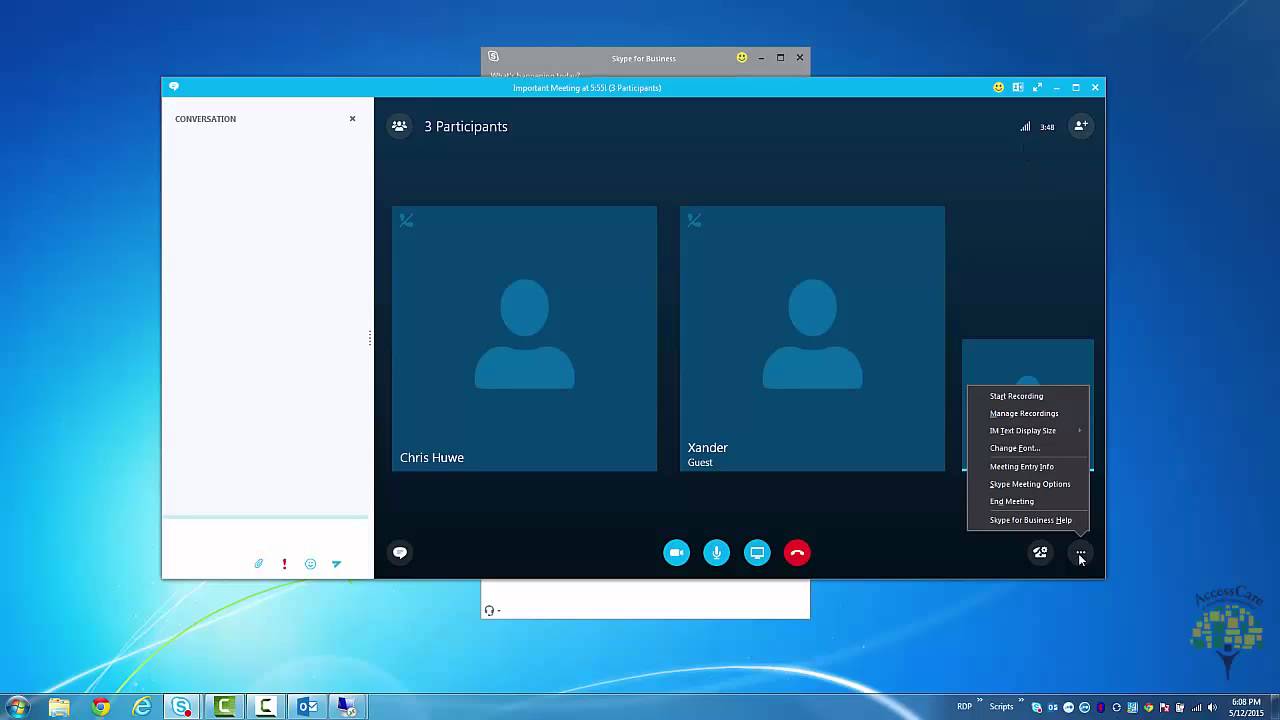The width and height of the screenshot is (1280, 720).
Task: Select Chris Huwe video tile
Action: 524,338
